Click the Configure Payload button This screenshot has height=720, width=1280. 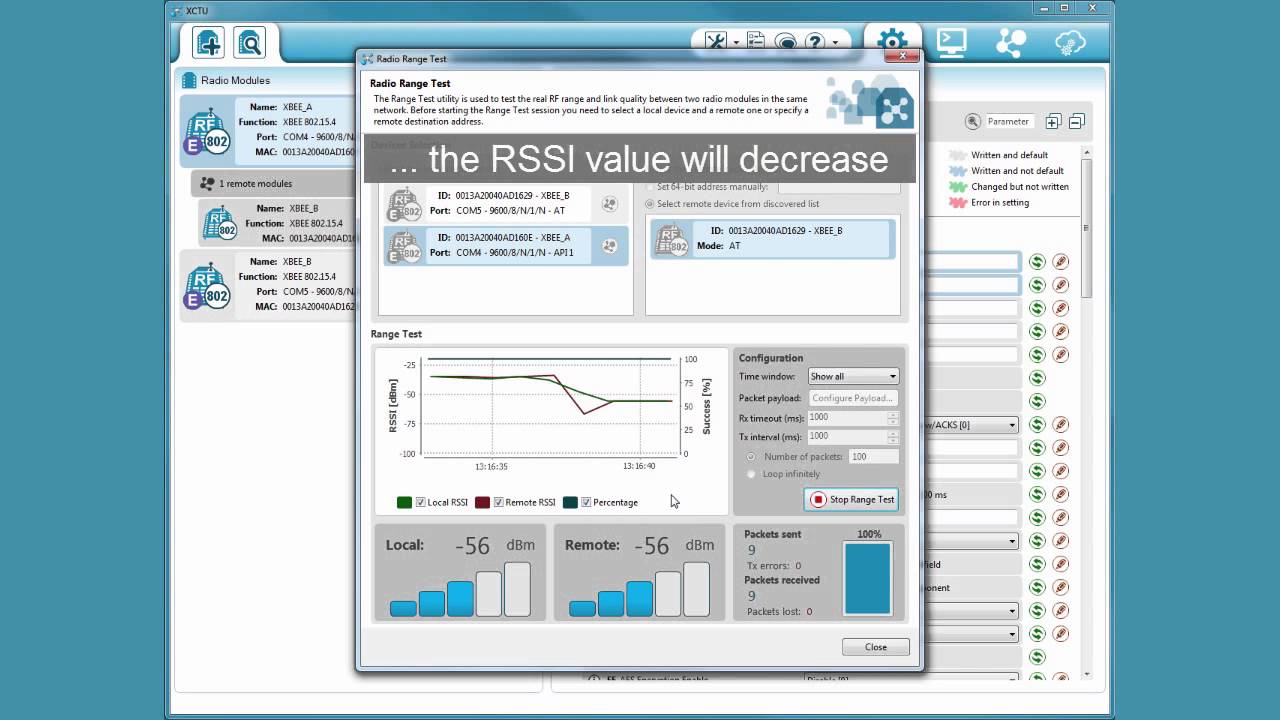[x=853, y=398]
